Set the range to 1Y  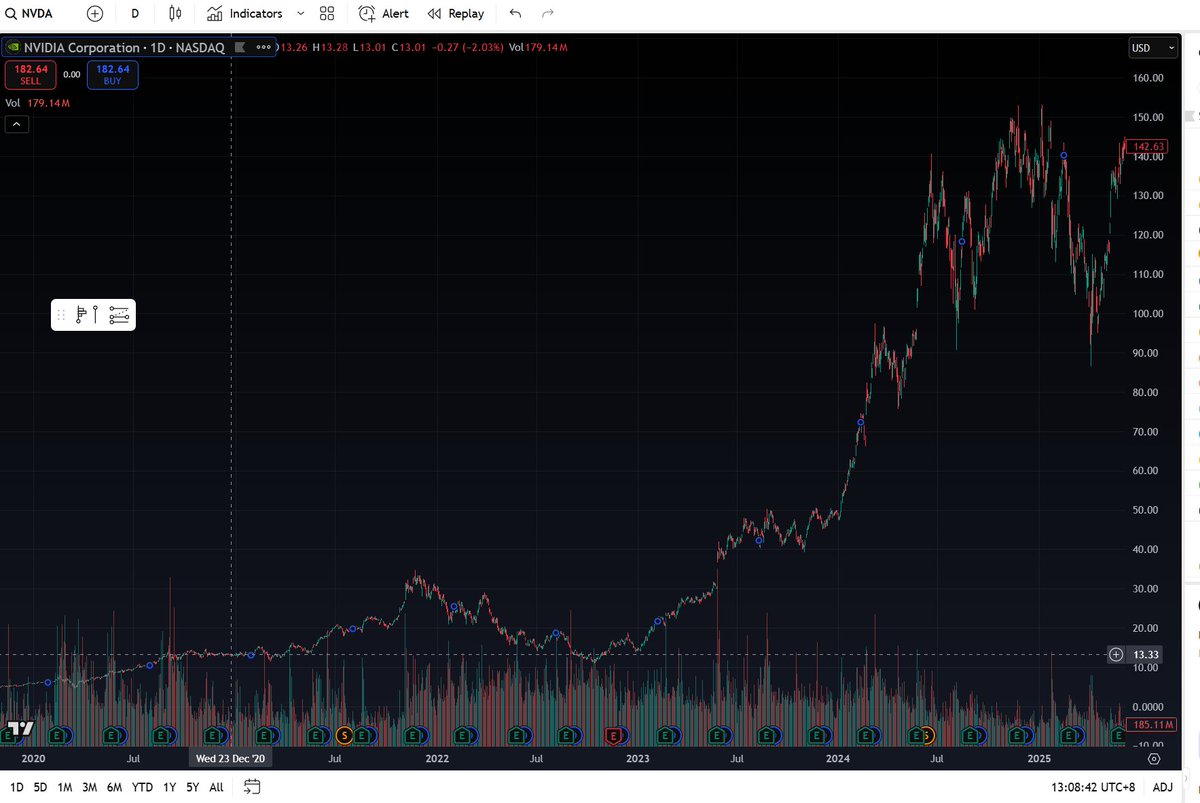(169, 787)
